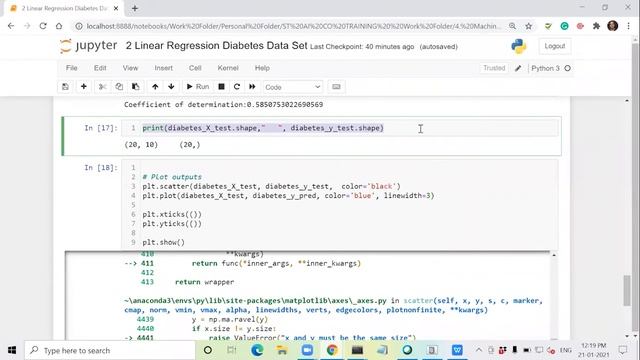
Task: Open Cortana circle on taskbar
Action: point(208,350)
